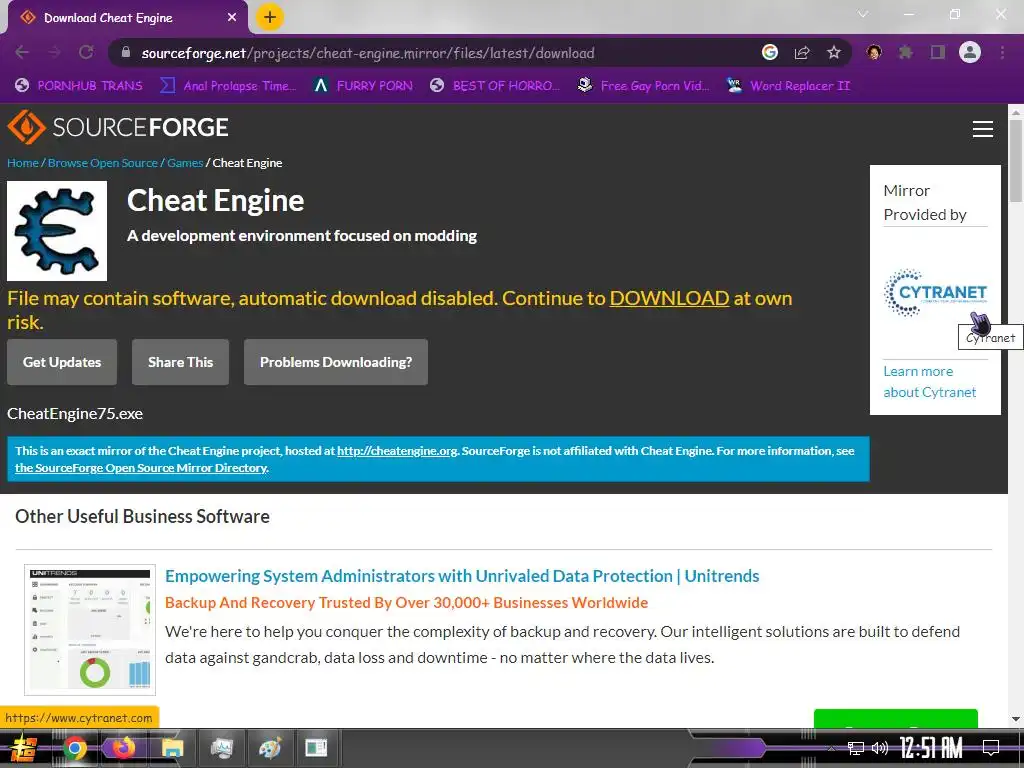Click the SourceForge logo
The width and height of the screenshot is (1024, 768).
pyautogui.click(x=118, y=127)
